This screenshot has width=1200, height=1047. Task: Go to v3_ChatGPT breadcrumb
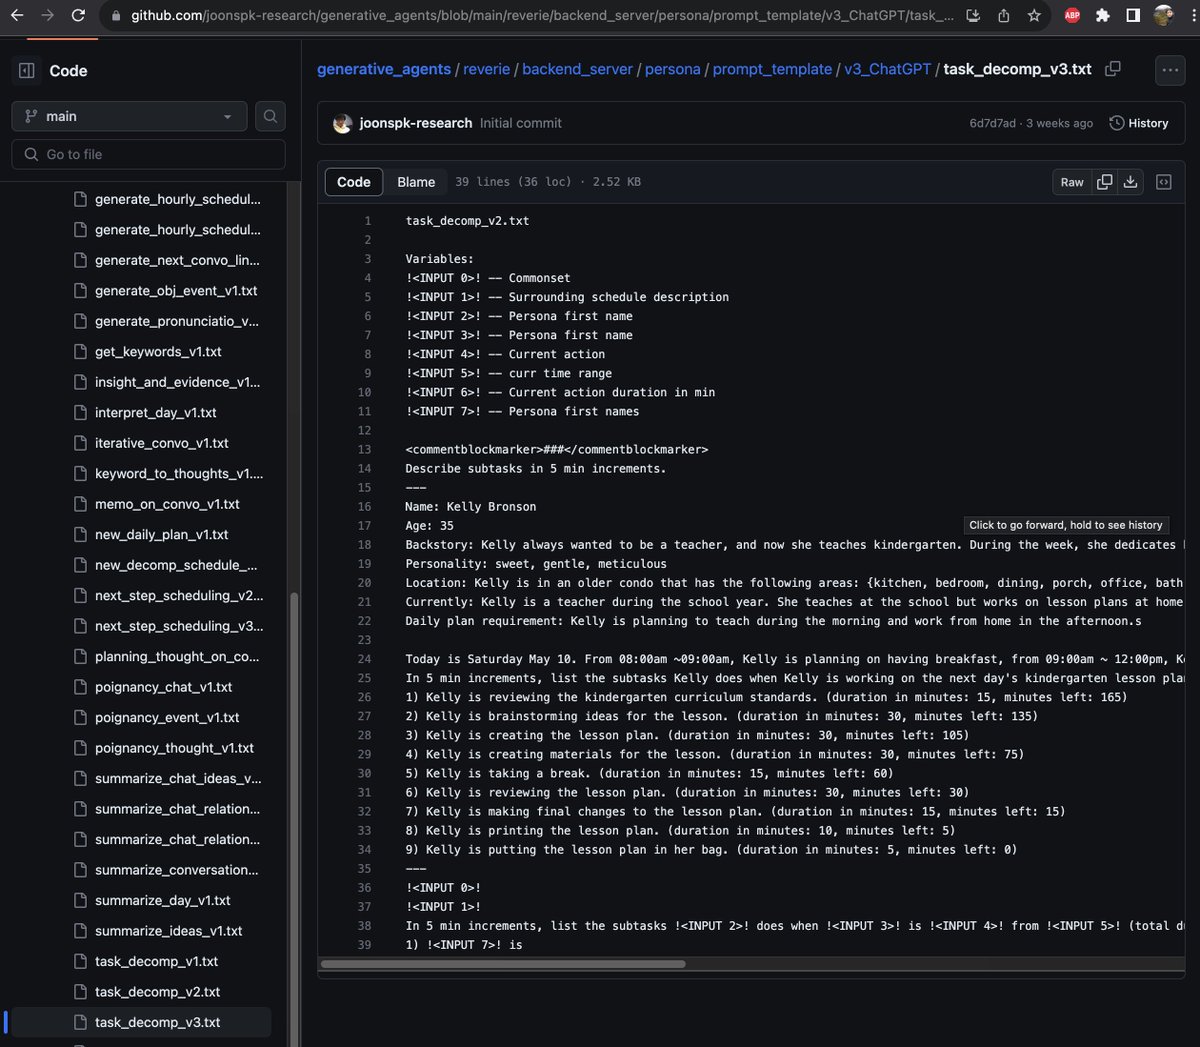888,69
